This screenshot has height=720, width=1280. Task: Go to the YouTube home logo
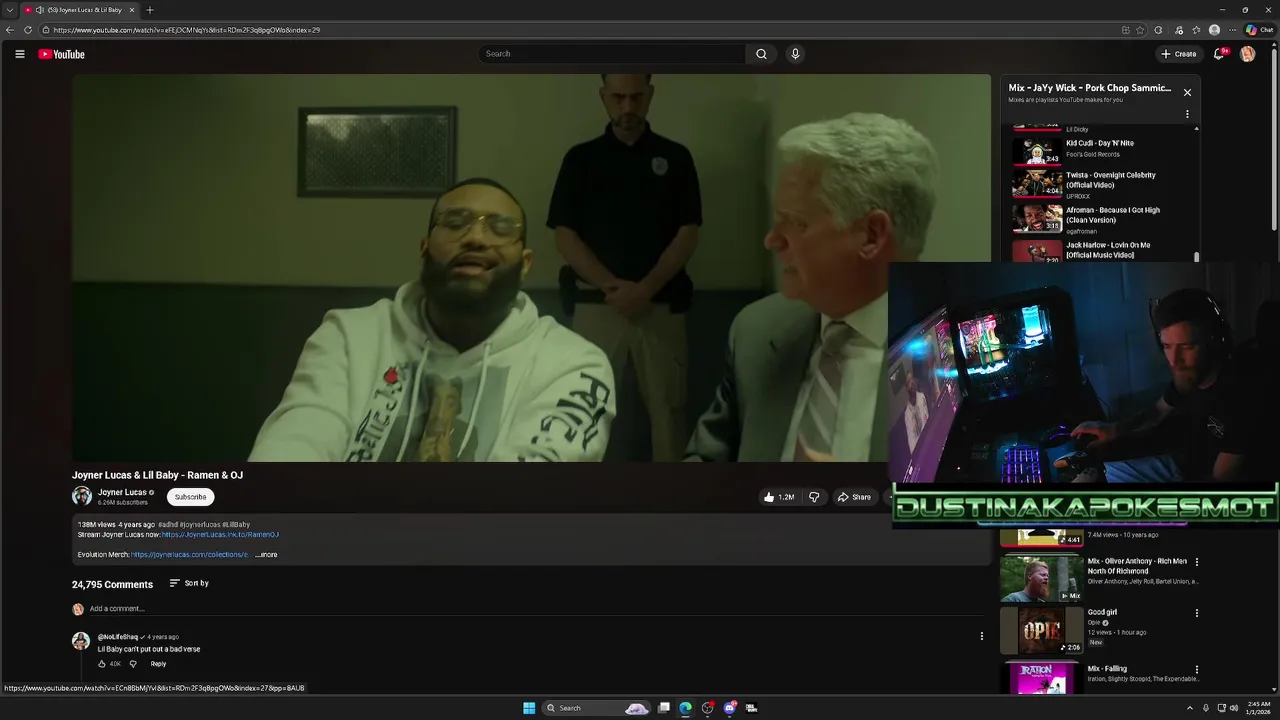point(61,54)
